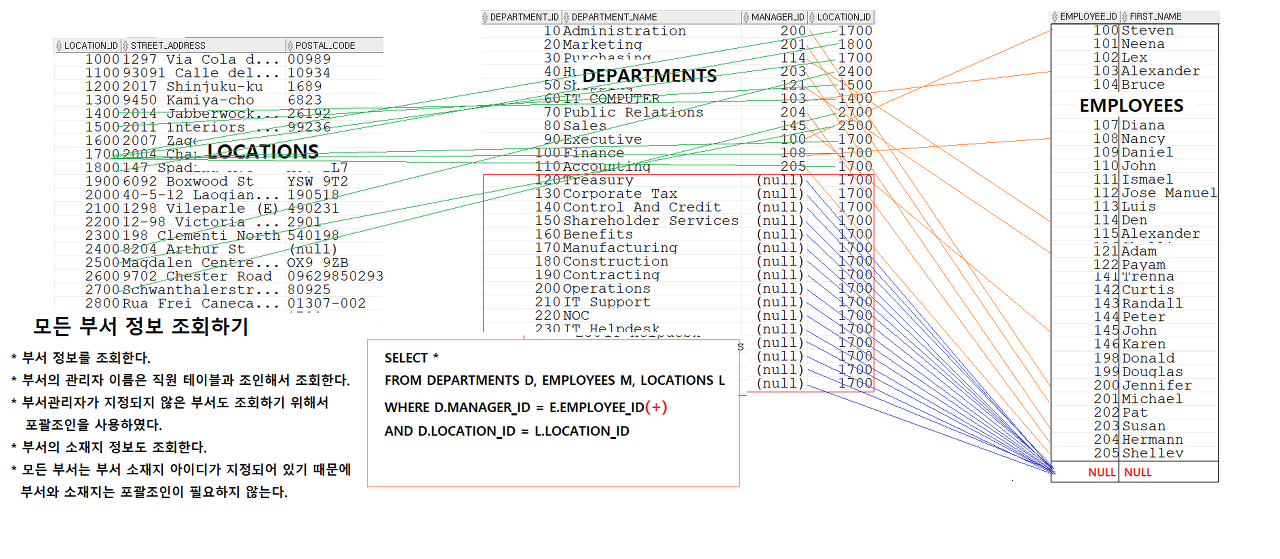The image size is (1280, 559).
Task: Select the EMPLOYEE_ID column header
Action: pos(1085,17)
